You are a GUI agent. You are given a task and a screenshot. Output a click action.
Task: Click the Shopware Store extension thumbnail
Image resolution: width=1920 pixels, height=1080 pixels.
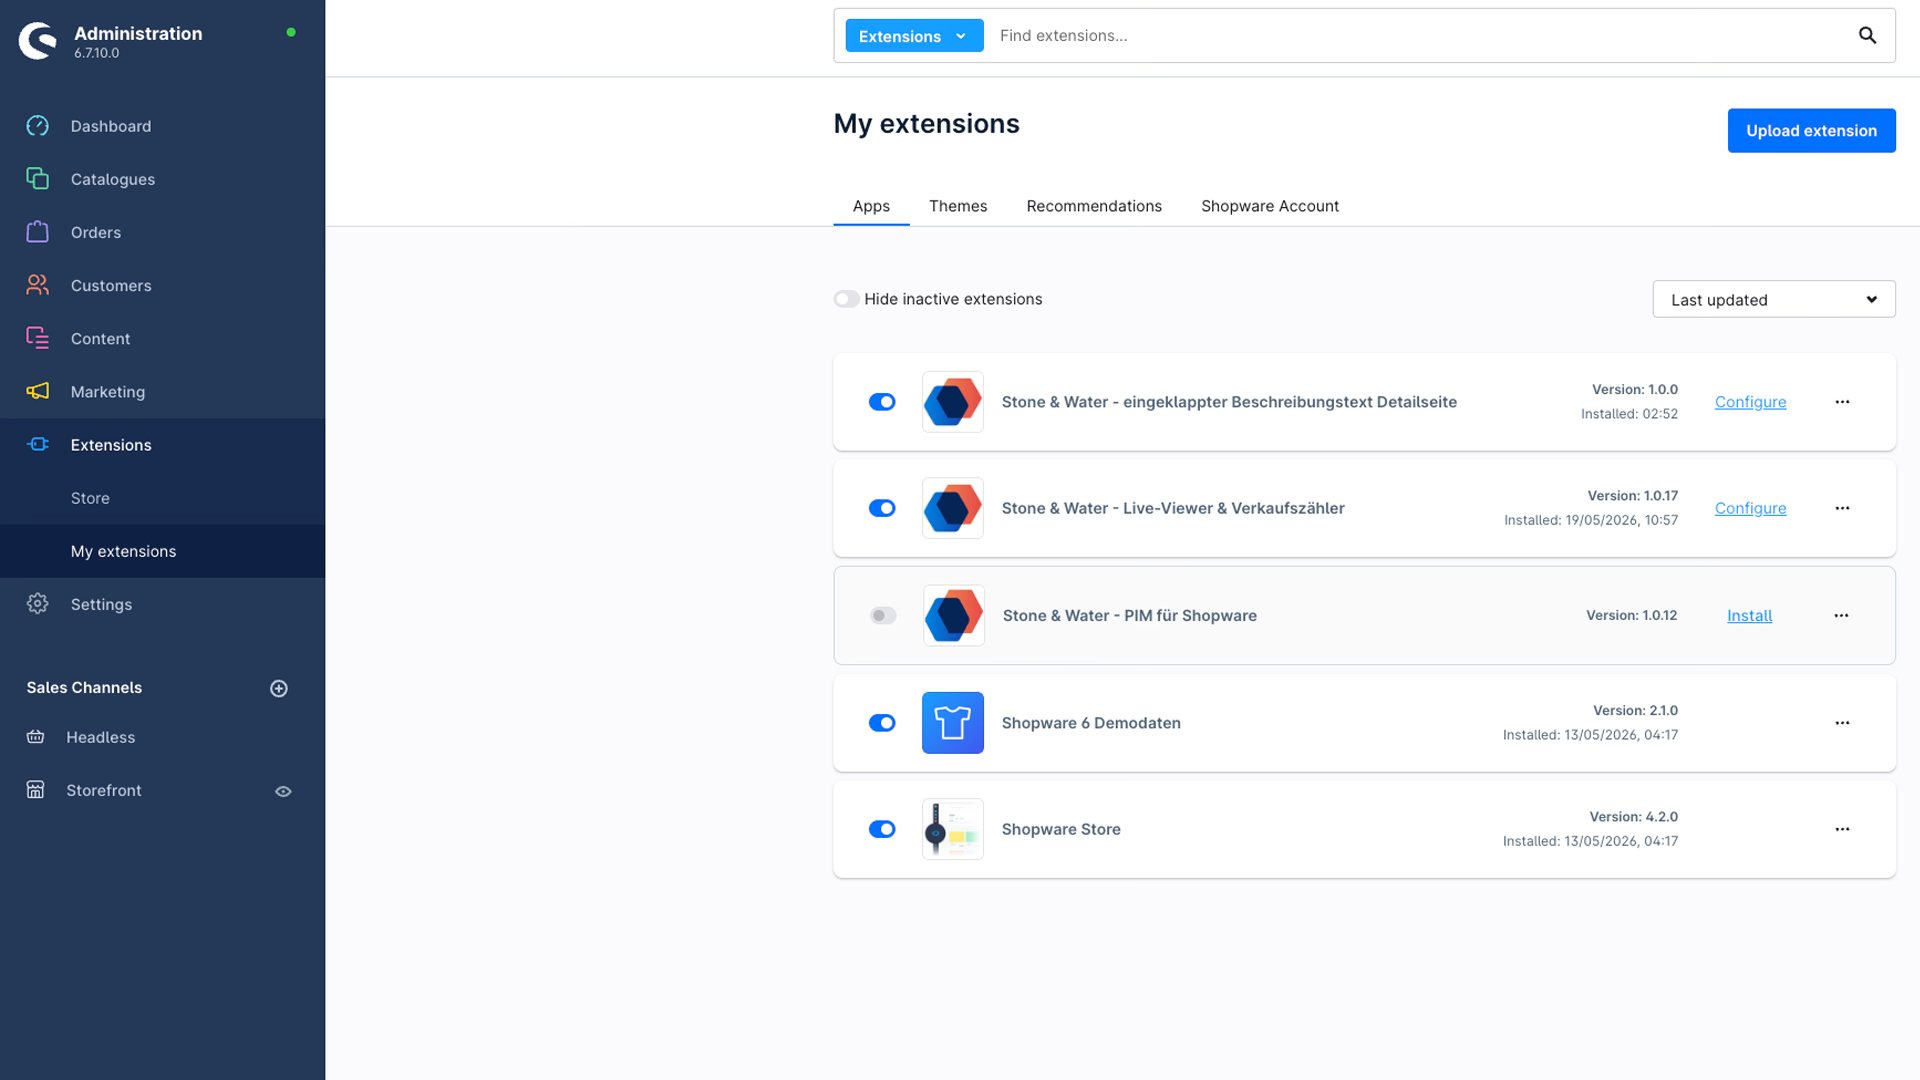click(x=953, y=829)
